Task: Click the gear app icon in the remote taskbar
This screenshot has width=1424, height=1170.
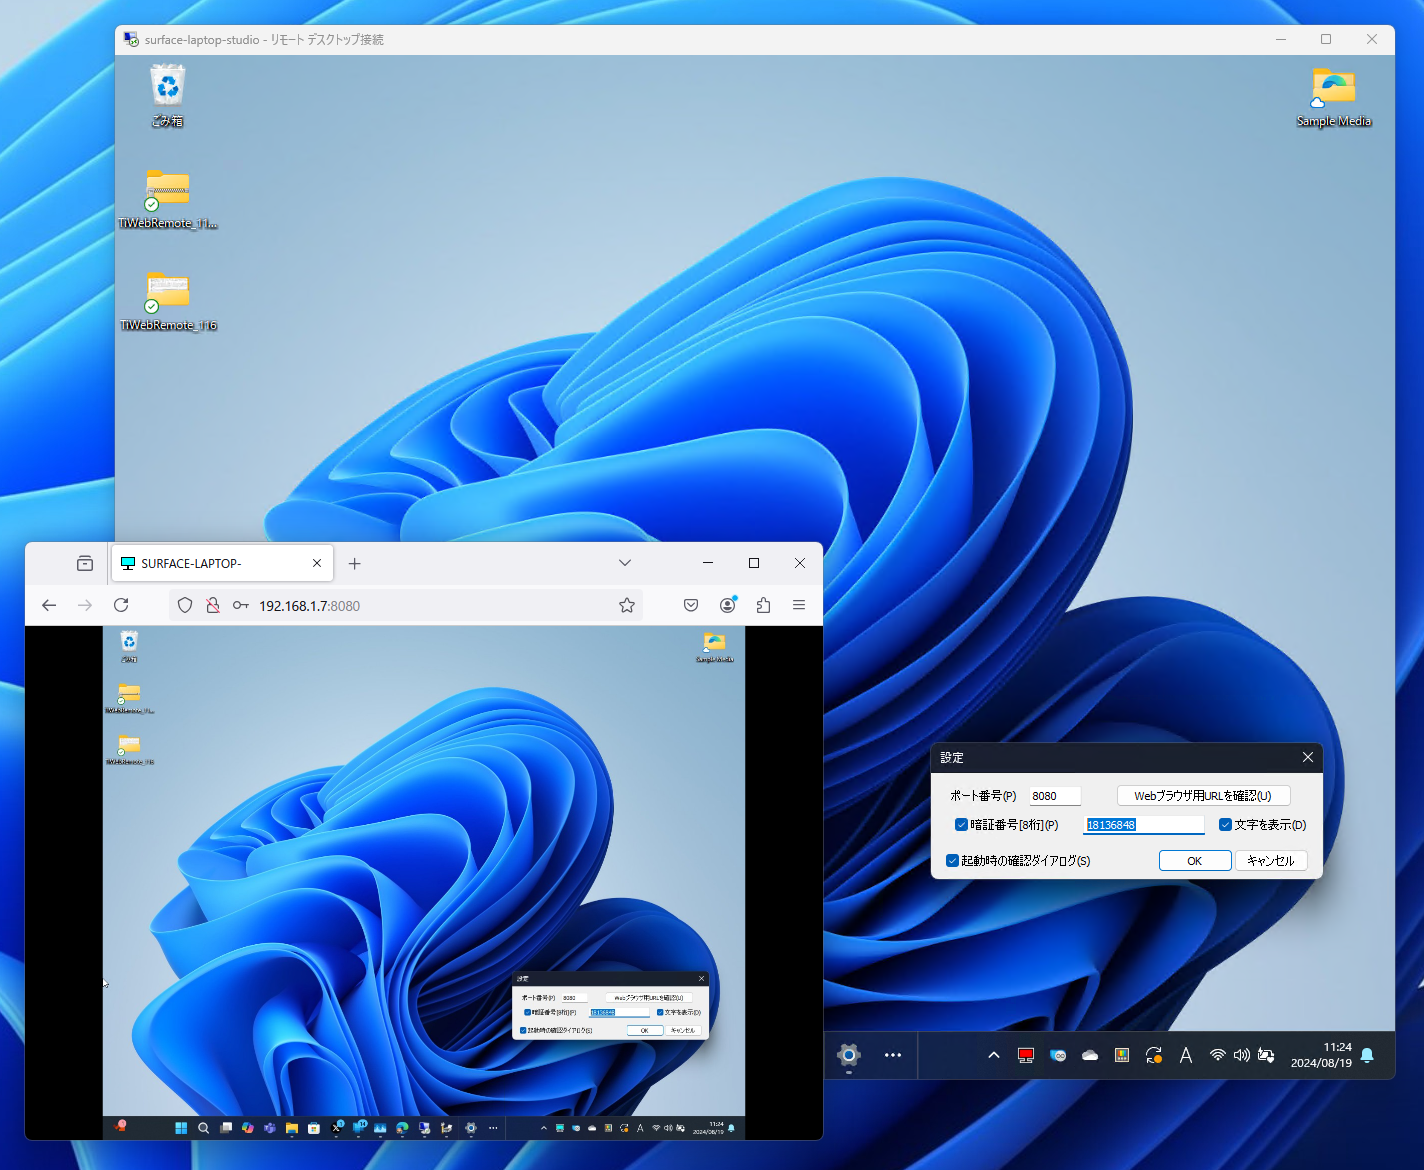Action: point(849,1055)
